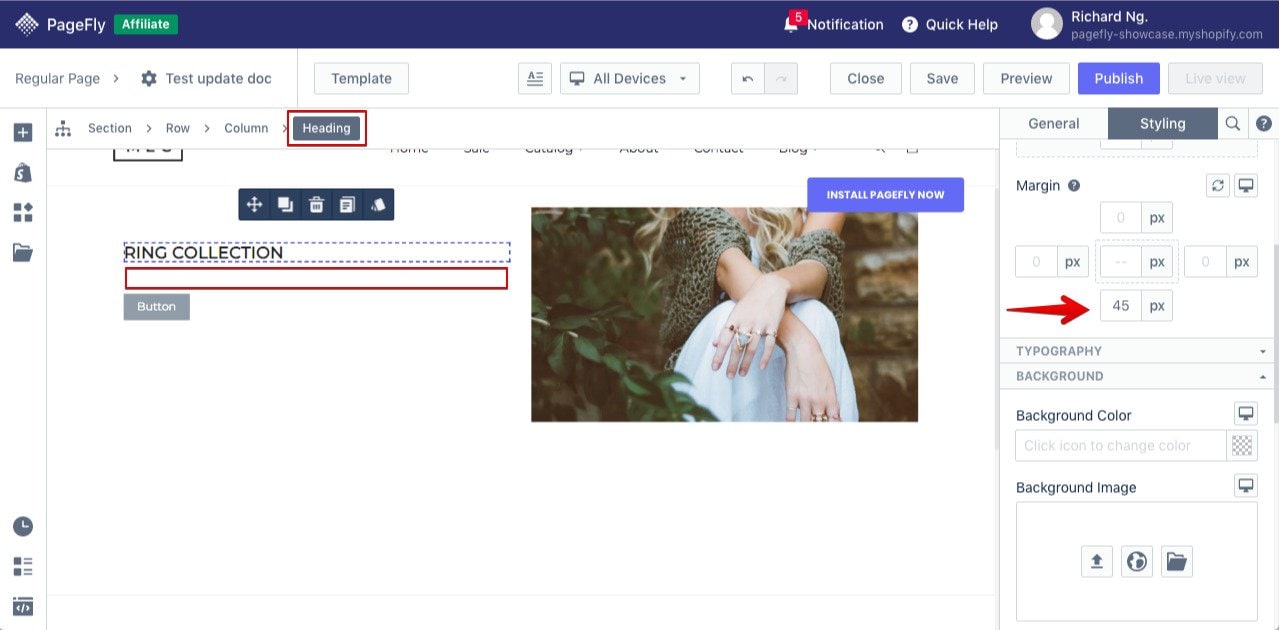This screenshot has width=1280, height=630.
Task: Click the Background Color text field
Action: (1121, 446)
